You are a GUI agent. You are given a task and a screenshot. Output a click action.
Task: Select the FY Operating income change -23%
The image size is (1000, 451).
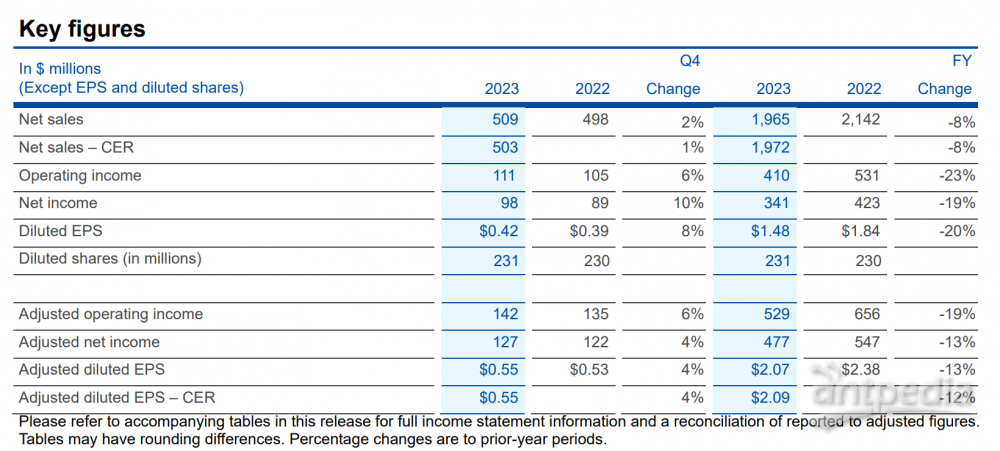tap(957, 176)
